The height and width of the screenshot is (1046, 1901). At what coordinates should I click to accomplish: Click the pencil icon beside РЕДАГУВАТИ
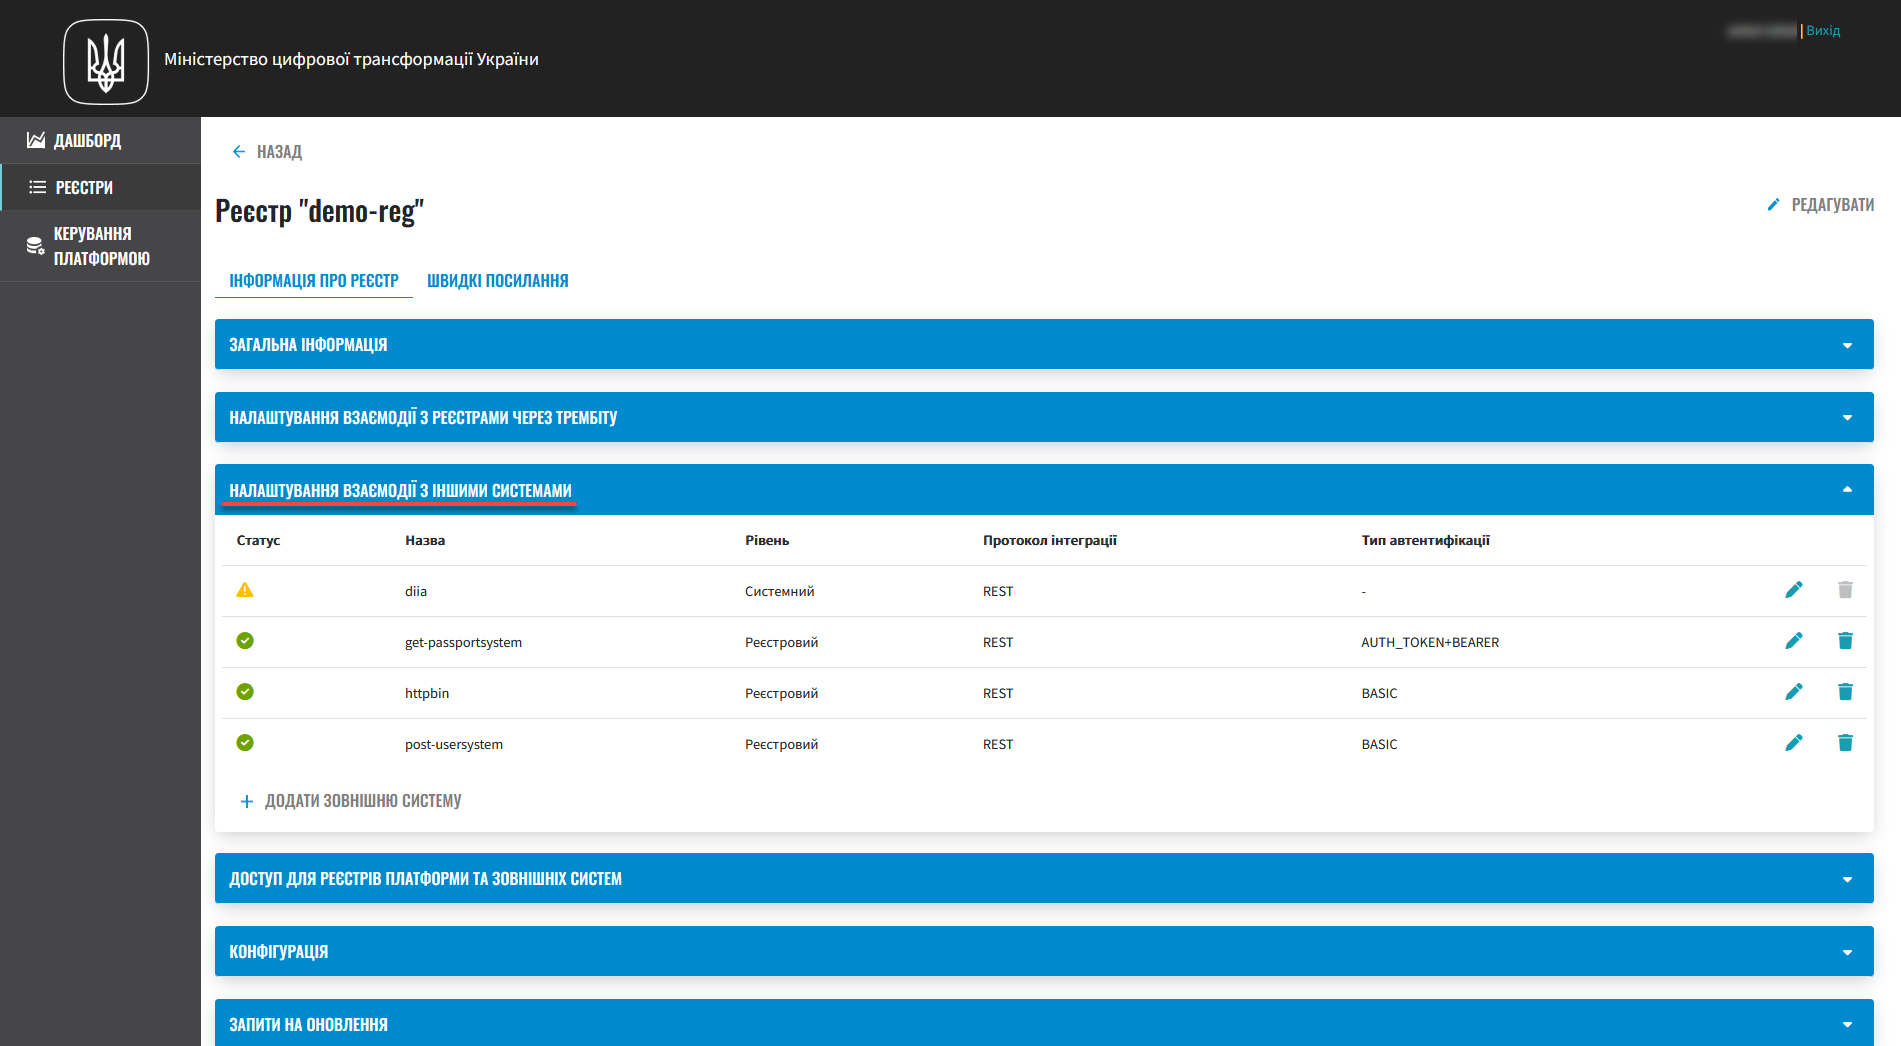click(1773, 204)
